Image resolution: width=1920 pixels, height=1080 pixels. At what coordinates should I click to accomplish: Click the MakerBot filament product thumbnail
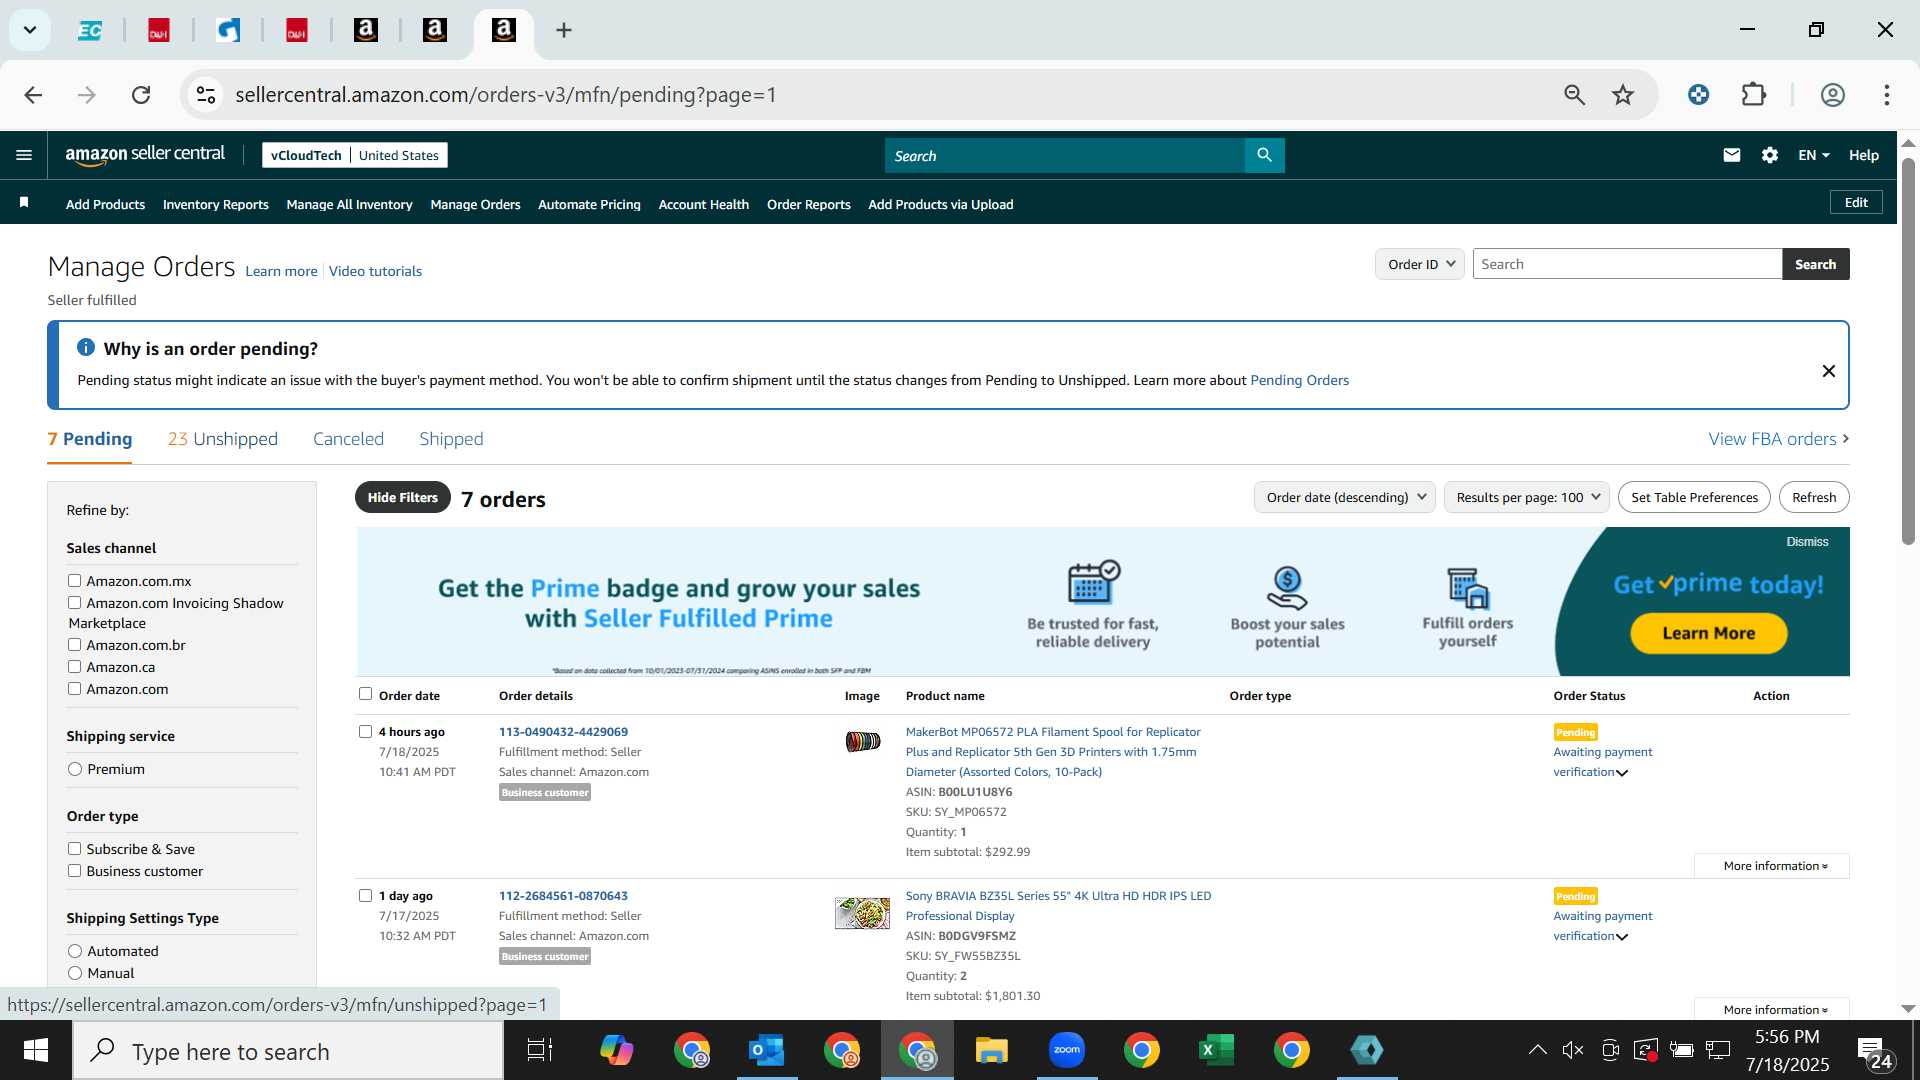(x=862, y=742)
